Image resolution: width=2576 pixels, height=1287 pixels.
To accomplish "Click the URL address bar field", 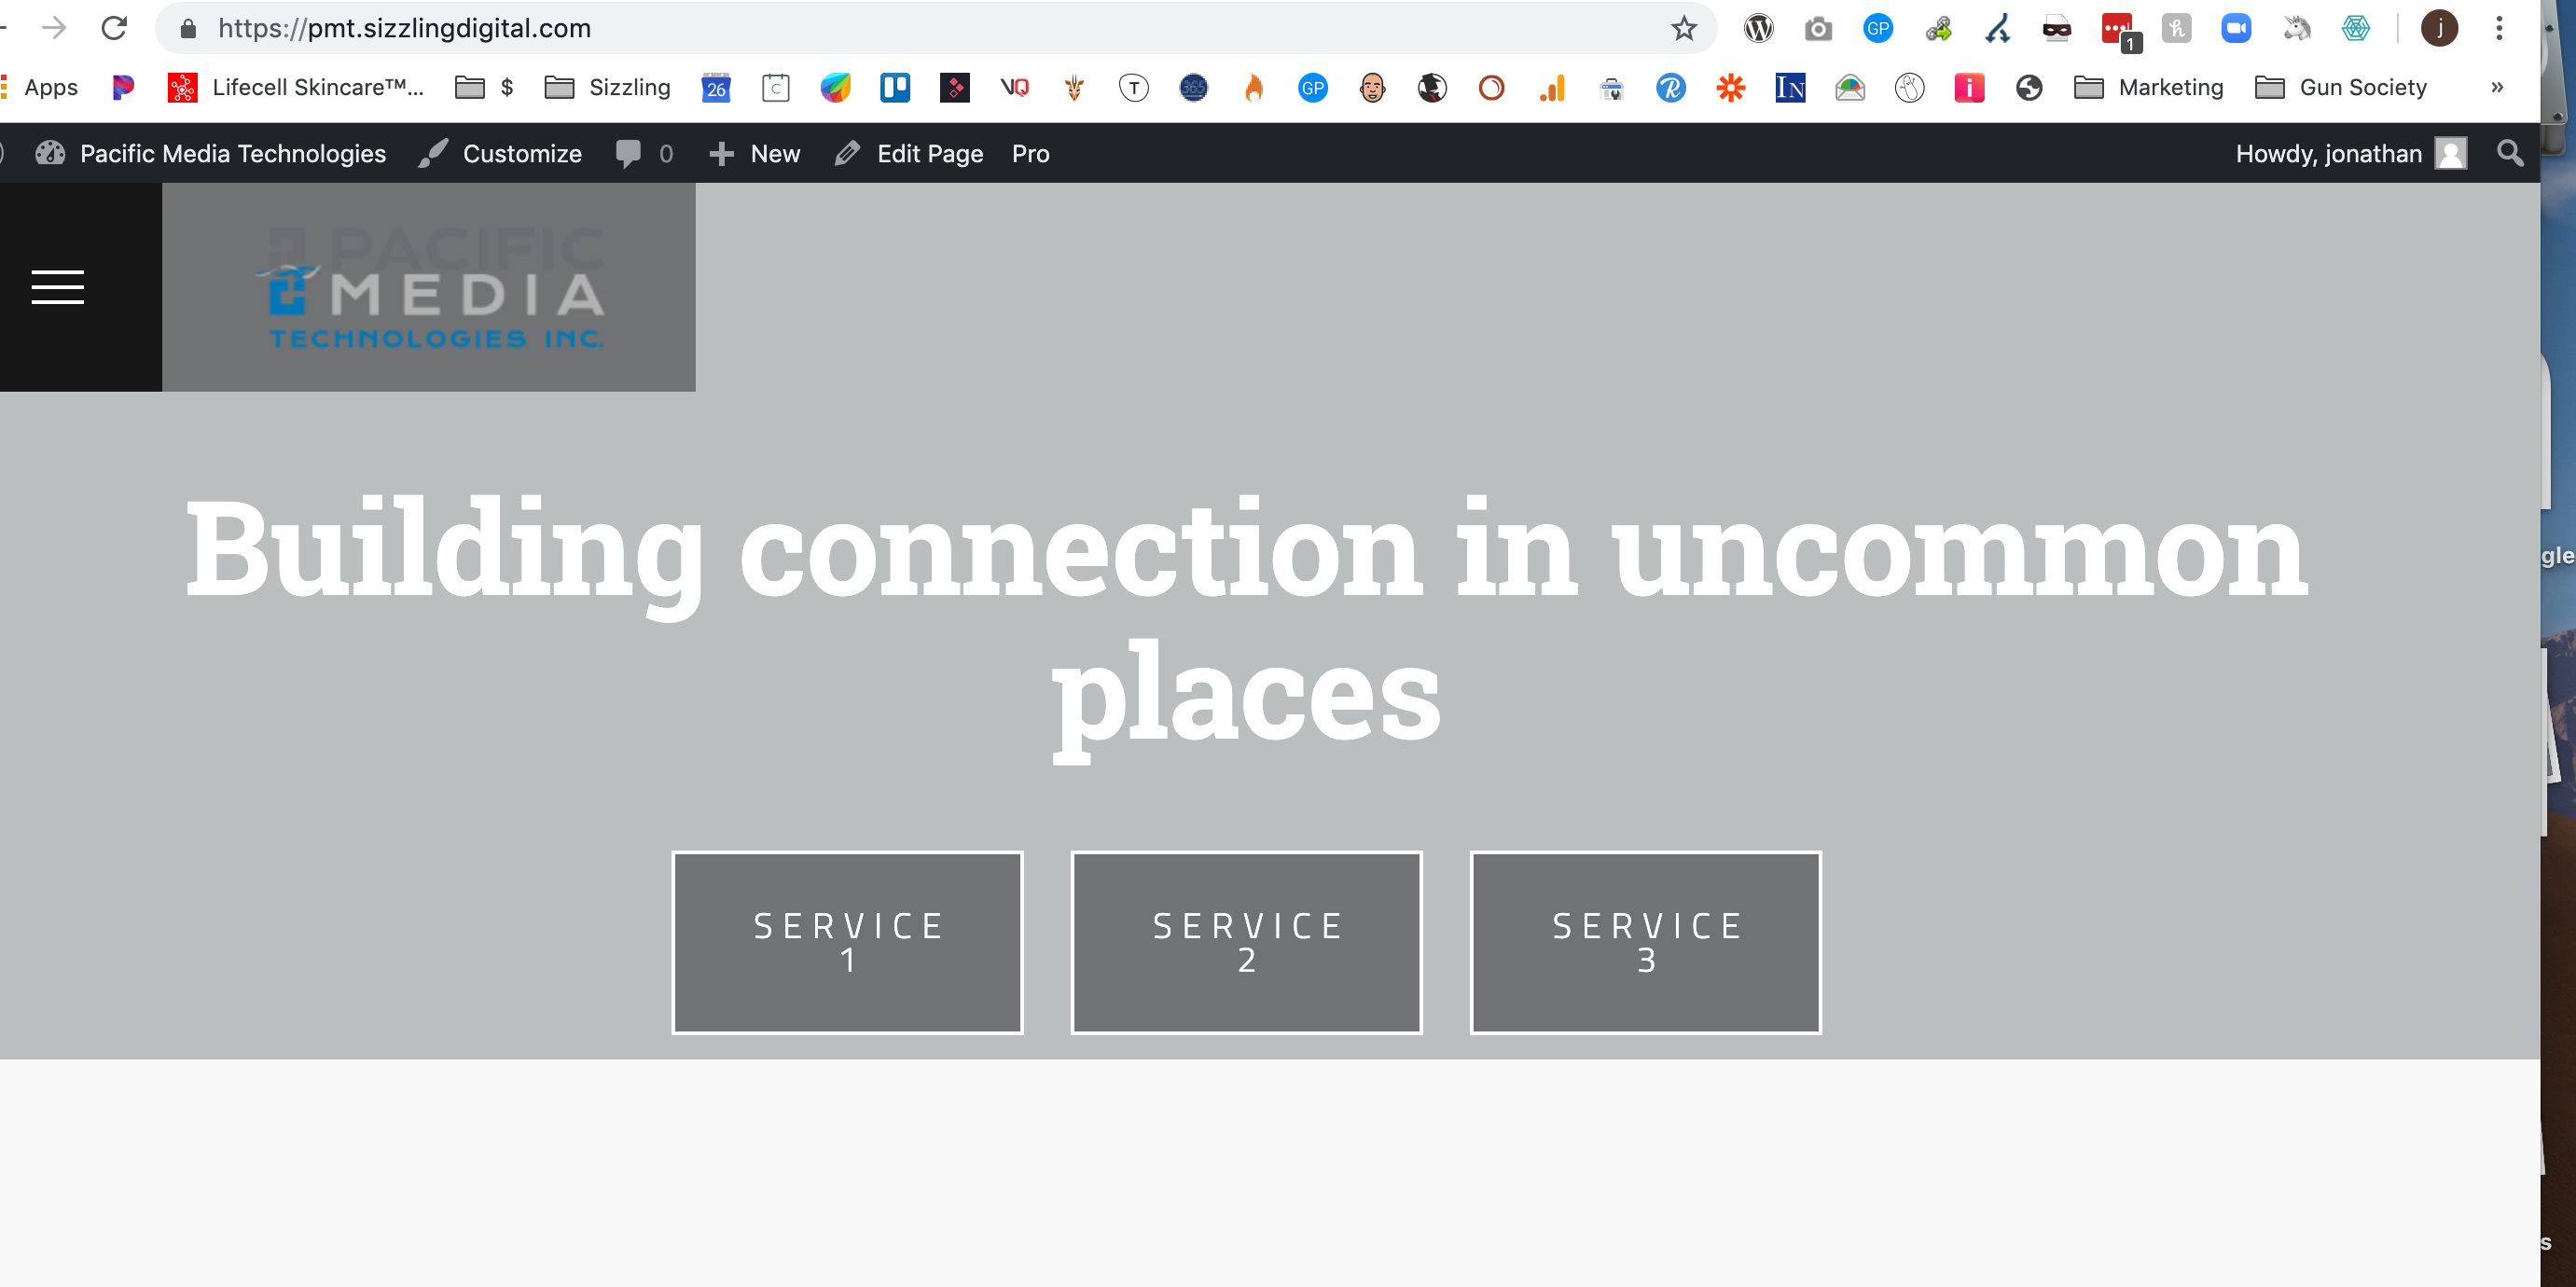I will pos(920,28).
